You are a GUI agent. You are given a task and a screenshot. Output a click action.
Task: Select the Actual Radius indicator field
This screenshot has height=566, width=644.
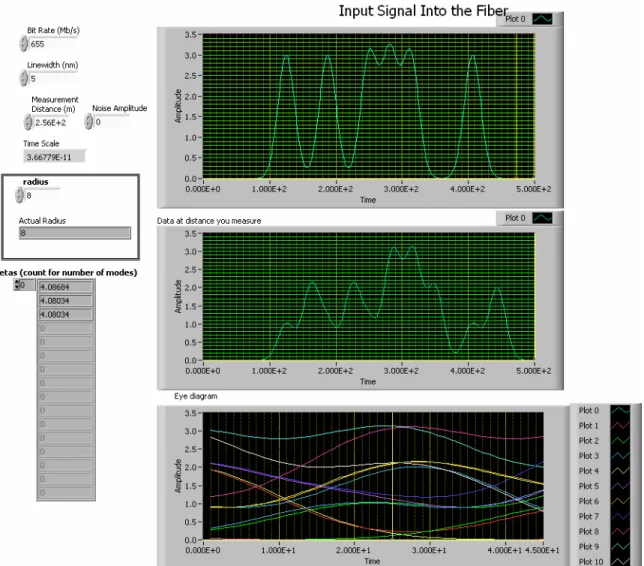[75, 233]
